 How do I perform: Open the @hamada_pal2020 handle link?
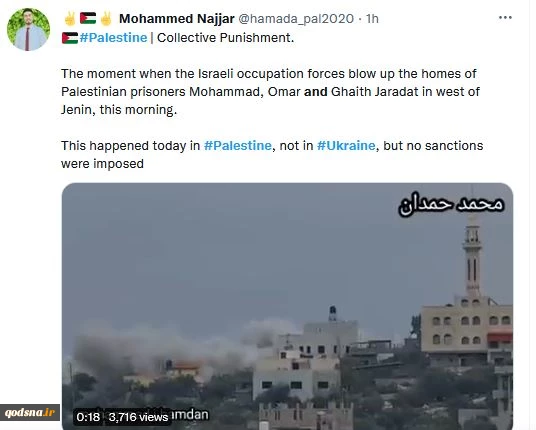coord(296,19)
